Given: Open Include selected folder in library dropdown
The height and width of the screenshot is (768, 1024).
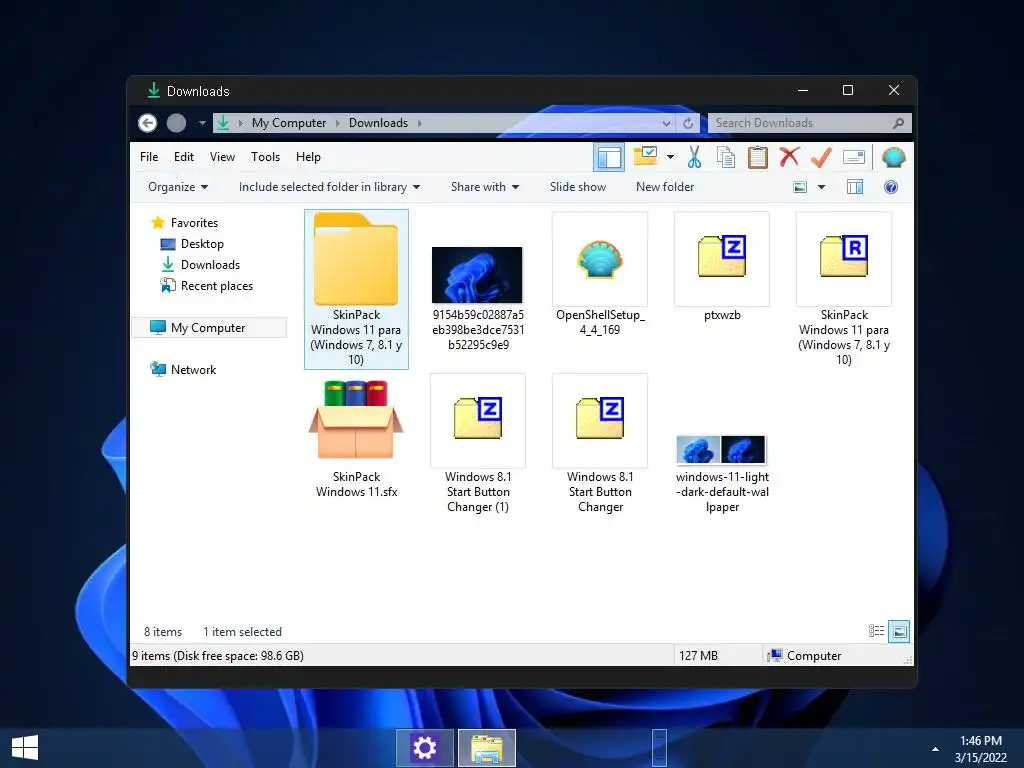Looking at the screenshot, I should pyautogui.click(x=329, y=187).
